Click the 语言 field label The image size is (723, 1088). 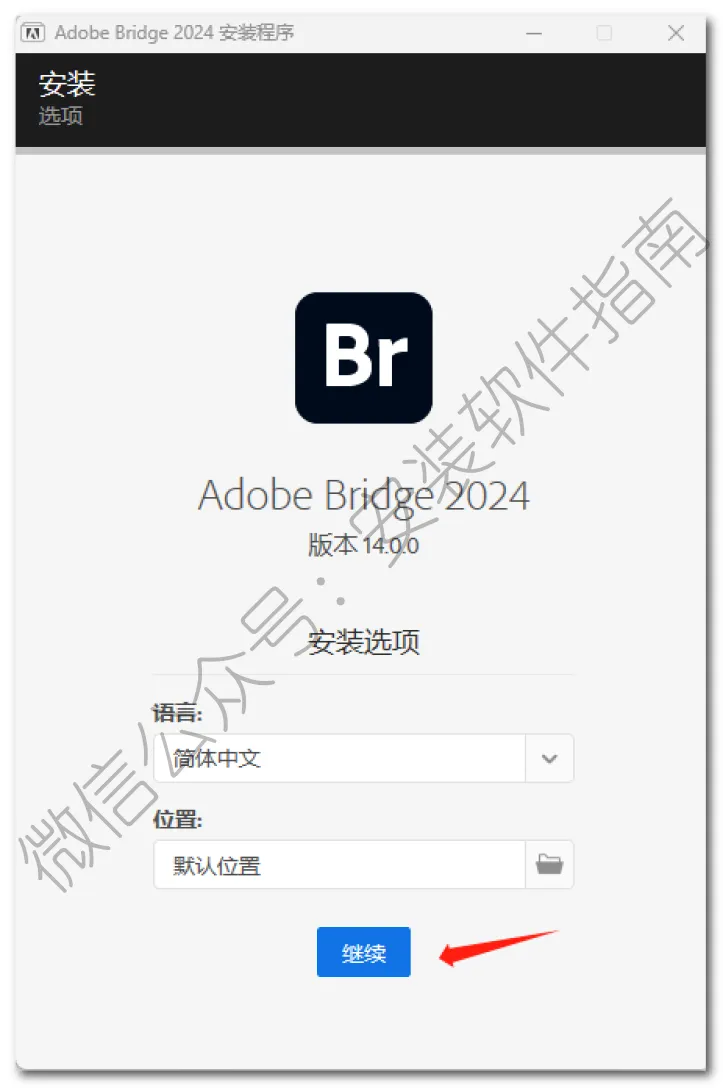(x=178, y=713)
